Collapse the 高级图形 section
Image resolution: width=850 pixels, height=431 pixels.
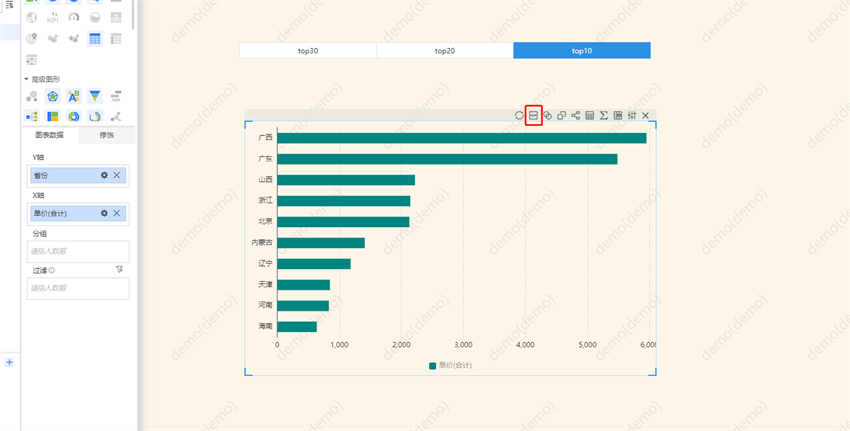point(27,79)
